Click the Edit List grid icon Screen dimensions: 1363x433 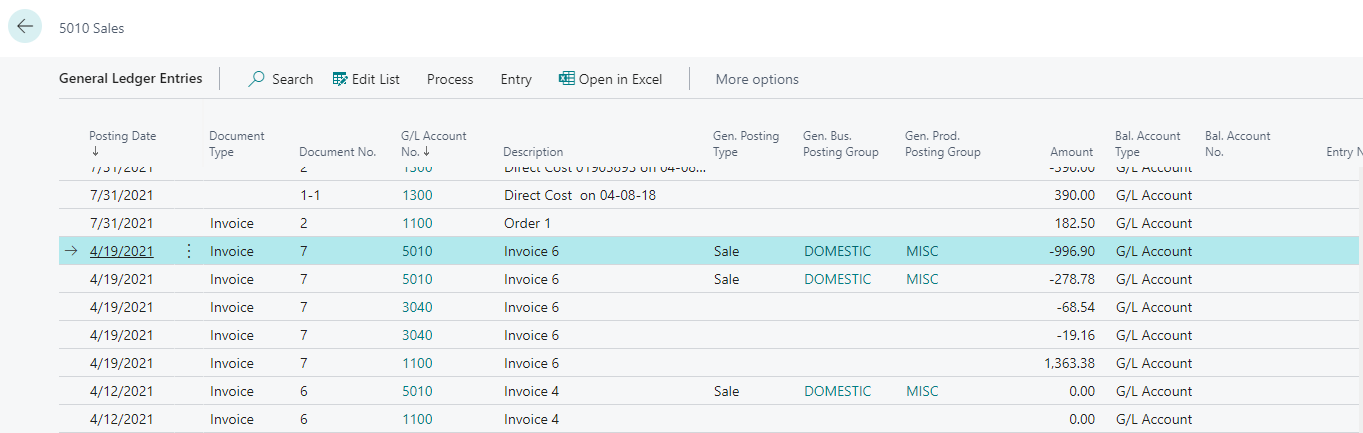(x=340, y=79)
